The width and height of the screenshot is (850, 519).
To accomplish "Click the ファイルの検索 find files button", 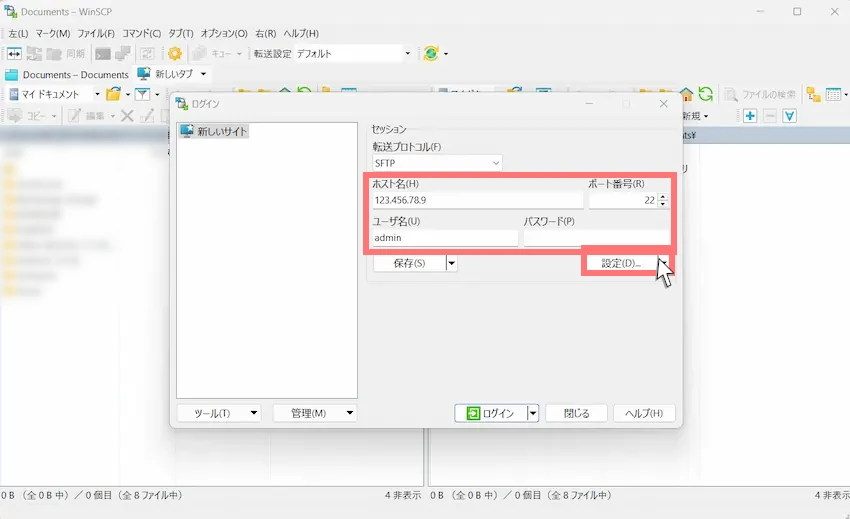I will point(760,94).
